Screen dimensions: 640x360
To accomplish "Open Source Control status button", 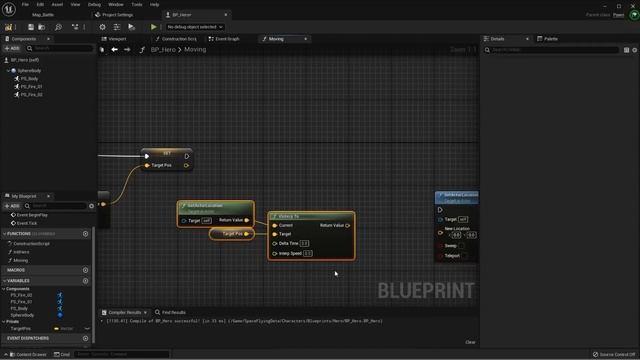I will tap(614, 354).
